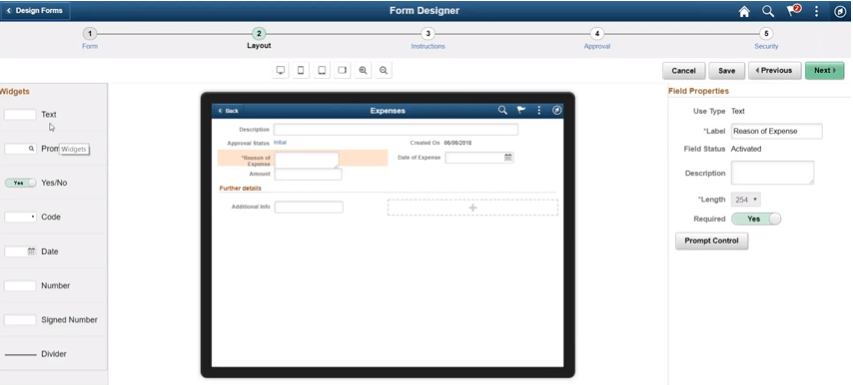Click the zoom out magnifier icon
The image size is (853, 385).
click(384, 70)
